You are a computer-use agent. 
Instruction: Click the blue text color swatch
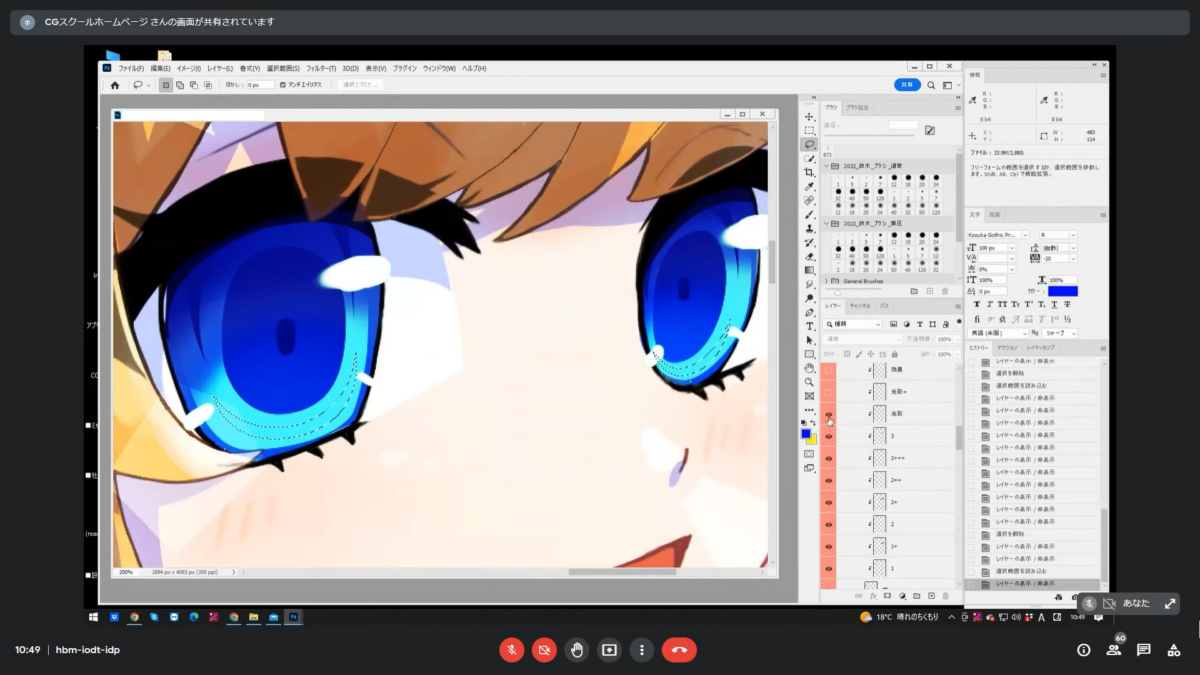1062,291
